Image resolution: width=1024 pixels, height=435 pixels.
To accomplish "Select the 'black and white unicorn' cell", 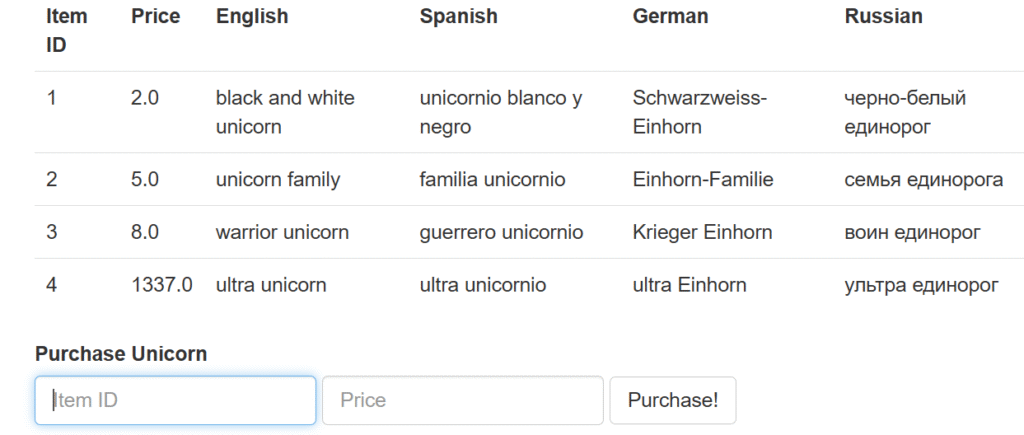I will click(285, 112).
